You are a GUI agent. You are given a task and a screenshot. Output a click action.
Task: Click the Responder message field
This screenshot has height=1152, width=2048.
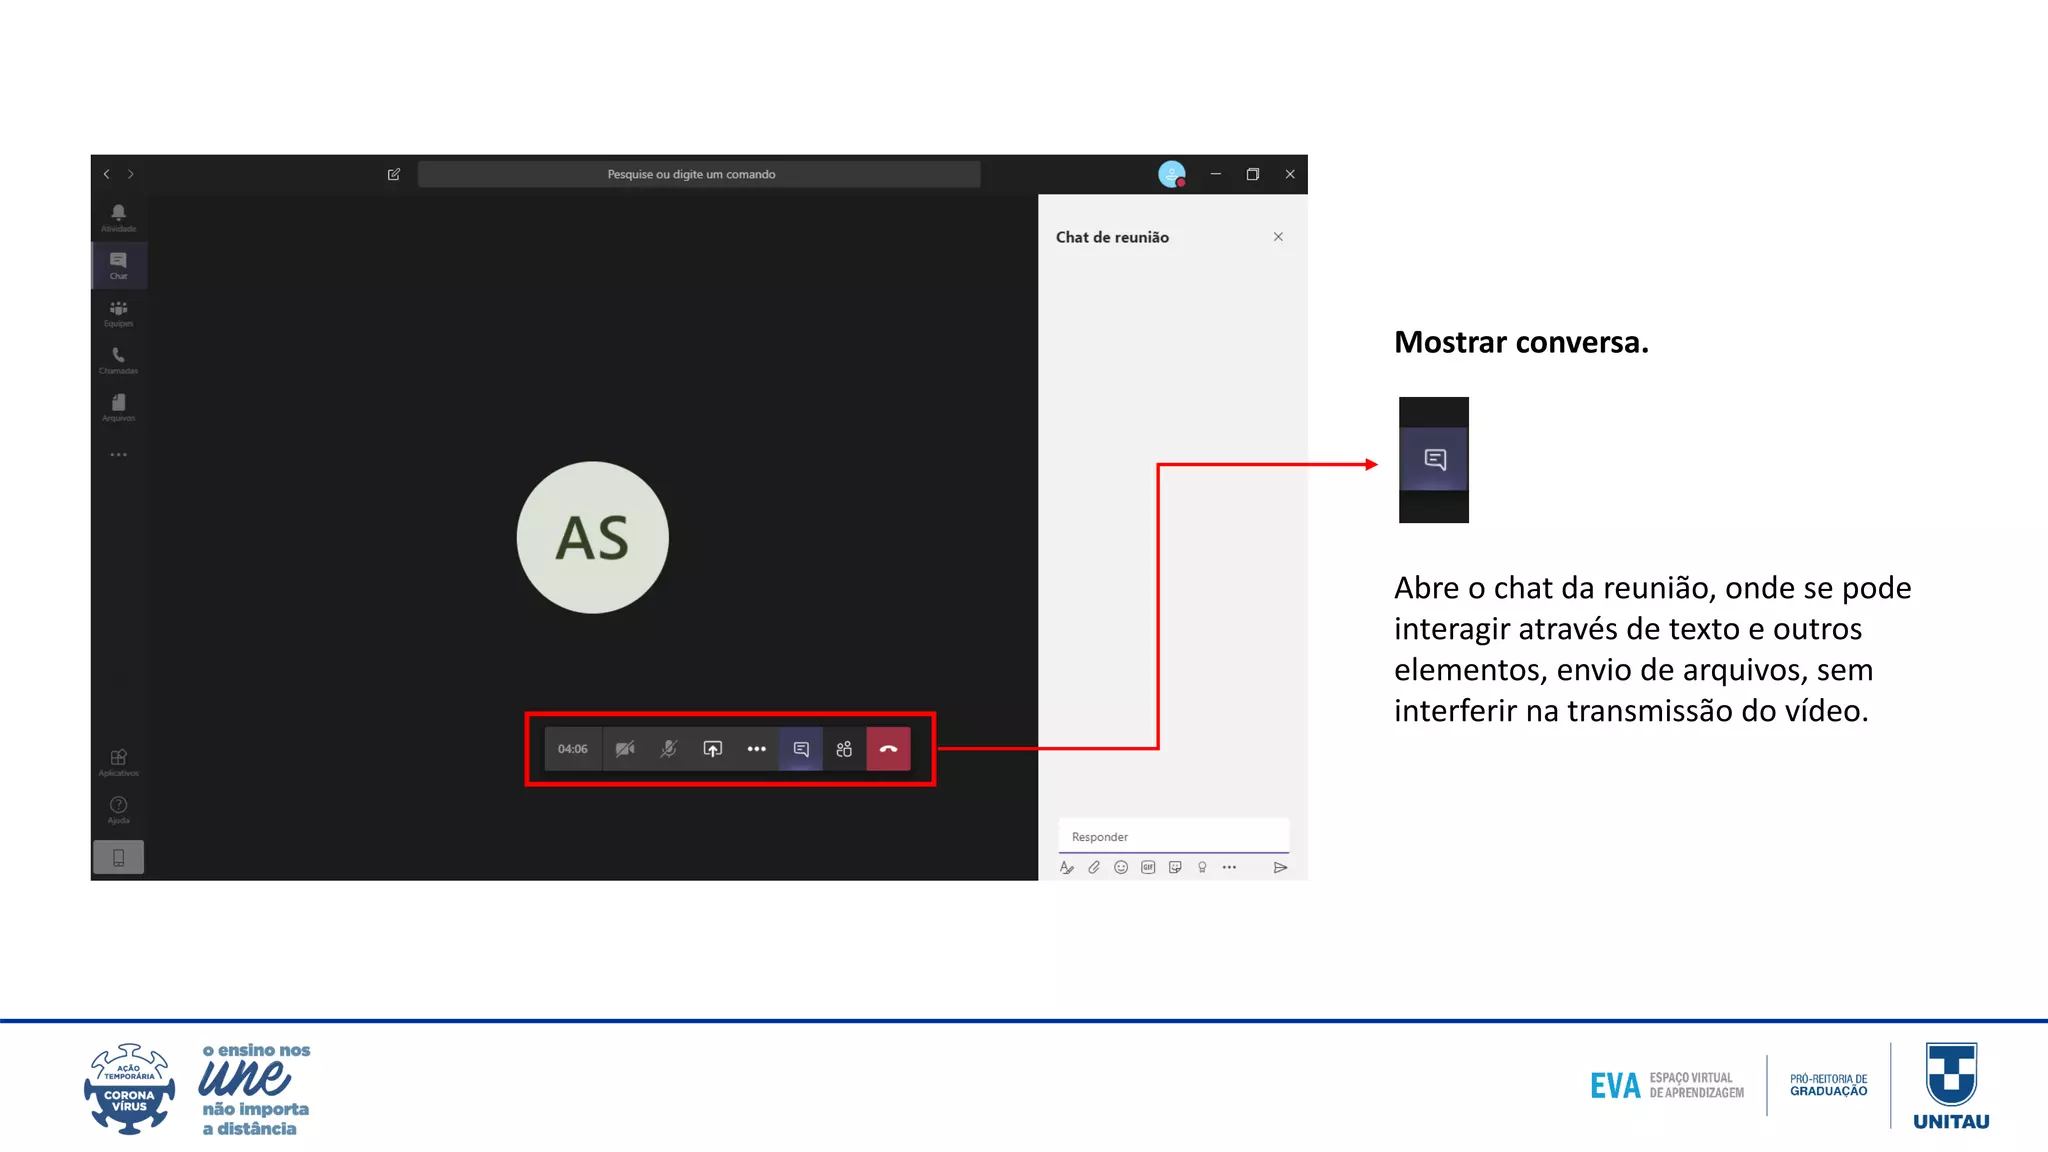tap(1173, 837)
